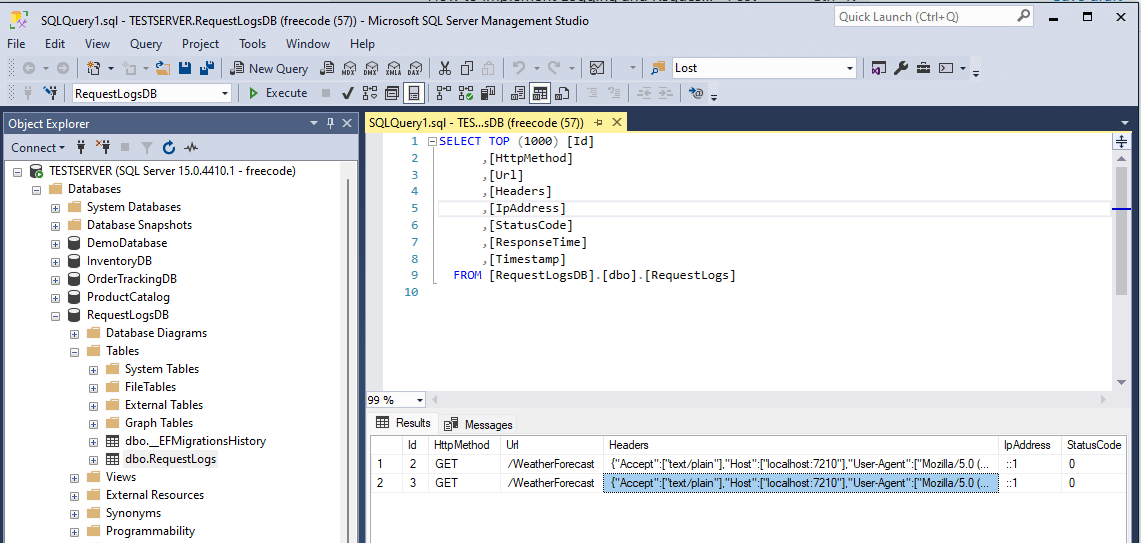Click the Disconnect icon in Object Explorer
The height and width of the screenshot is (543, 1141).
103,148
